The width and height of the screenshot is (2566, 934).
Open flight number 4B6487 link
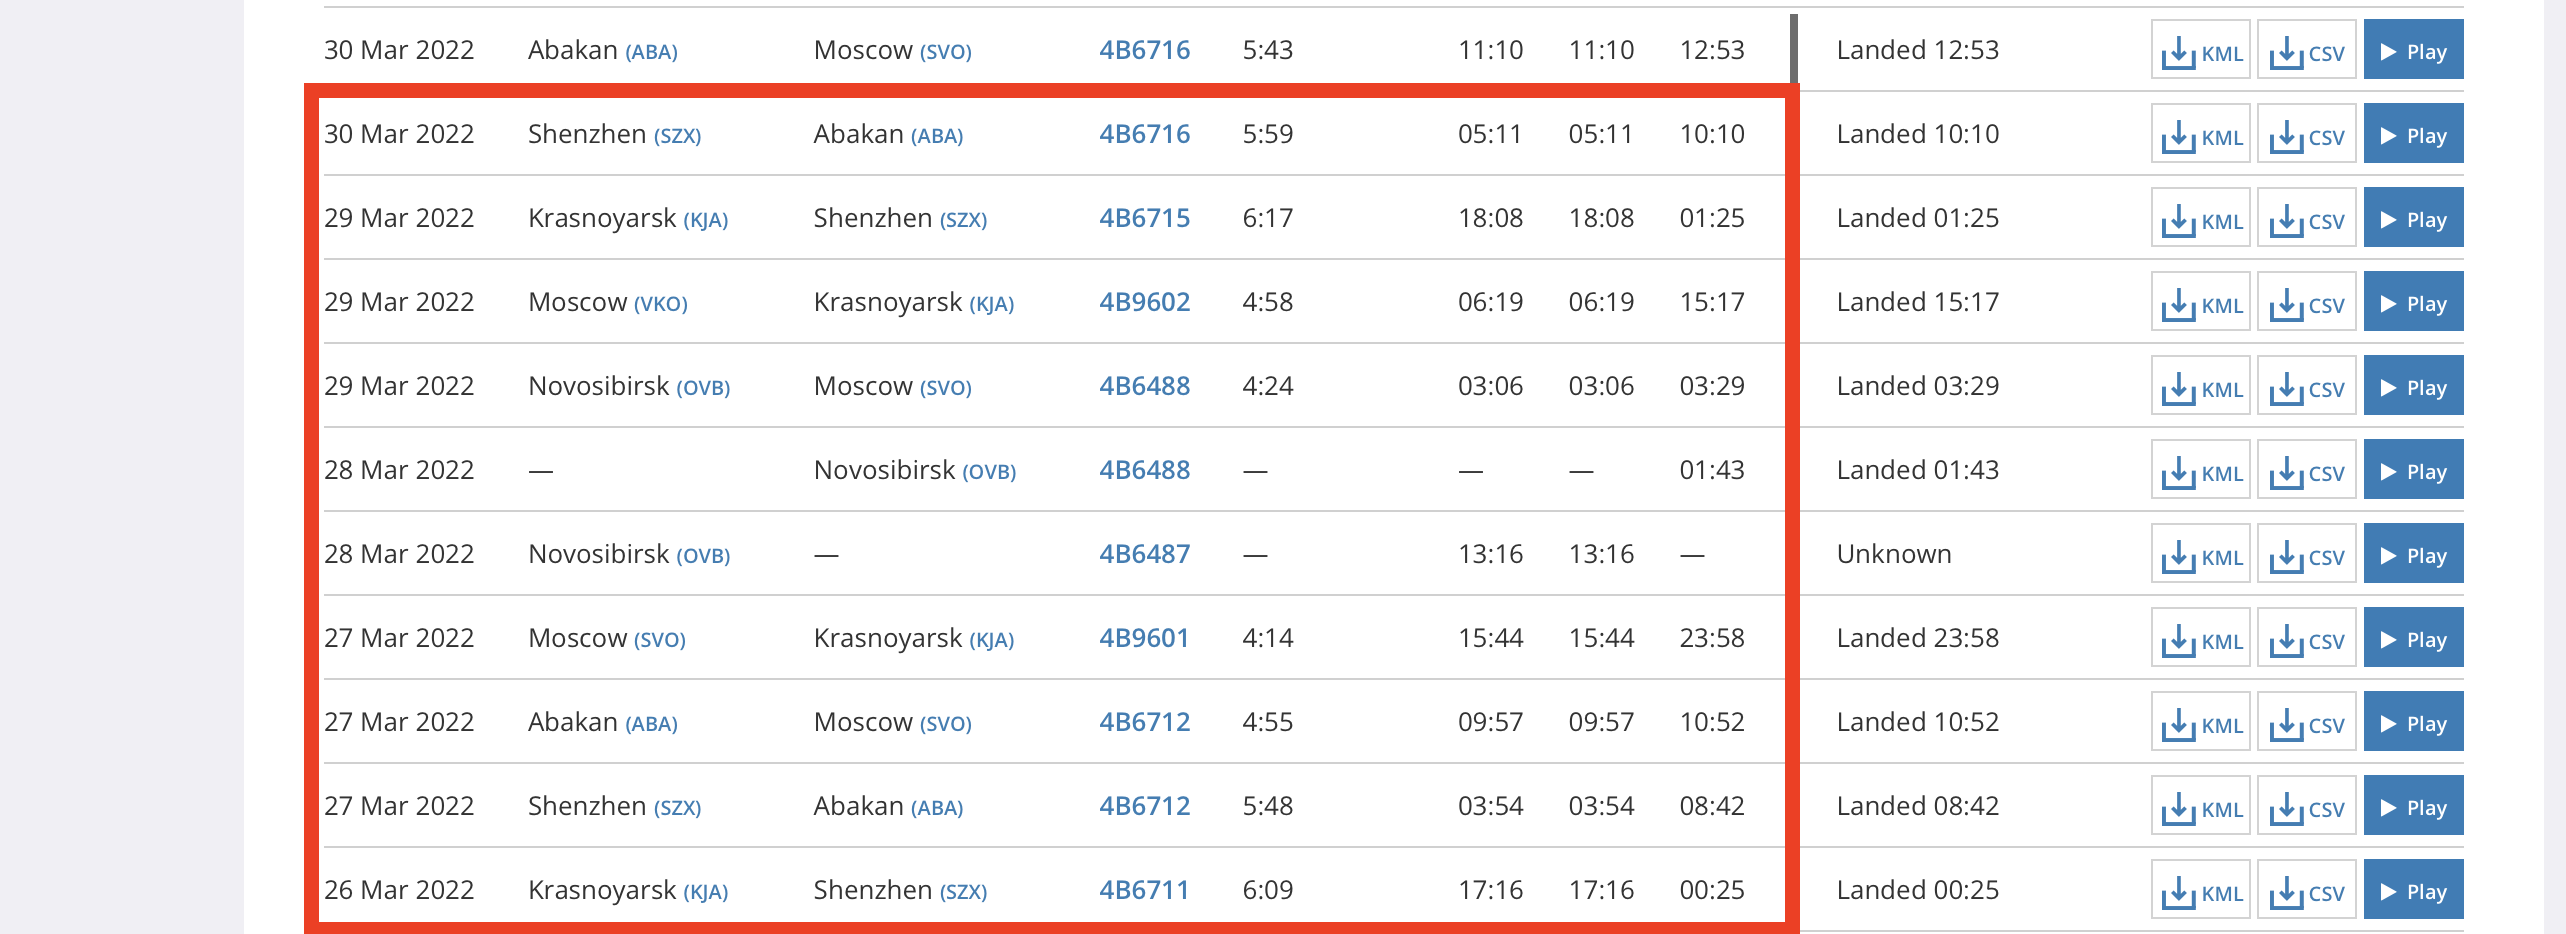(x=1144, y=554)
